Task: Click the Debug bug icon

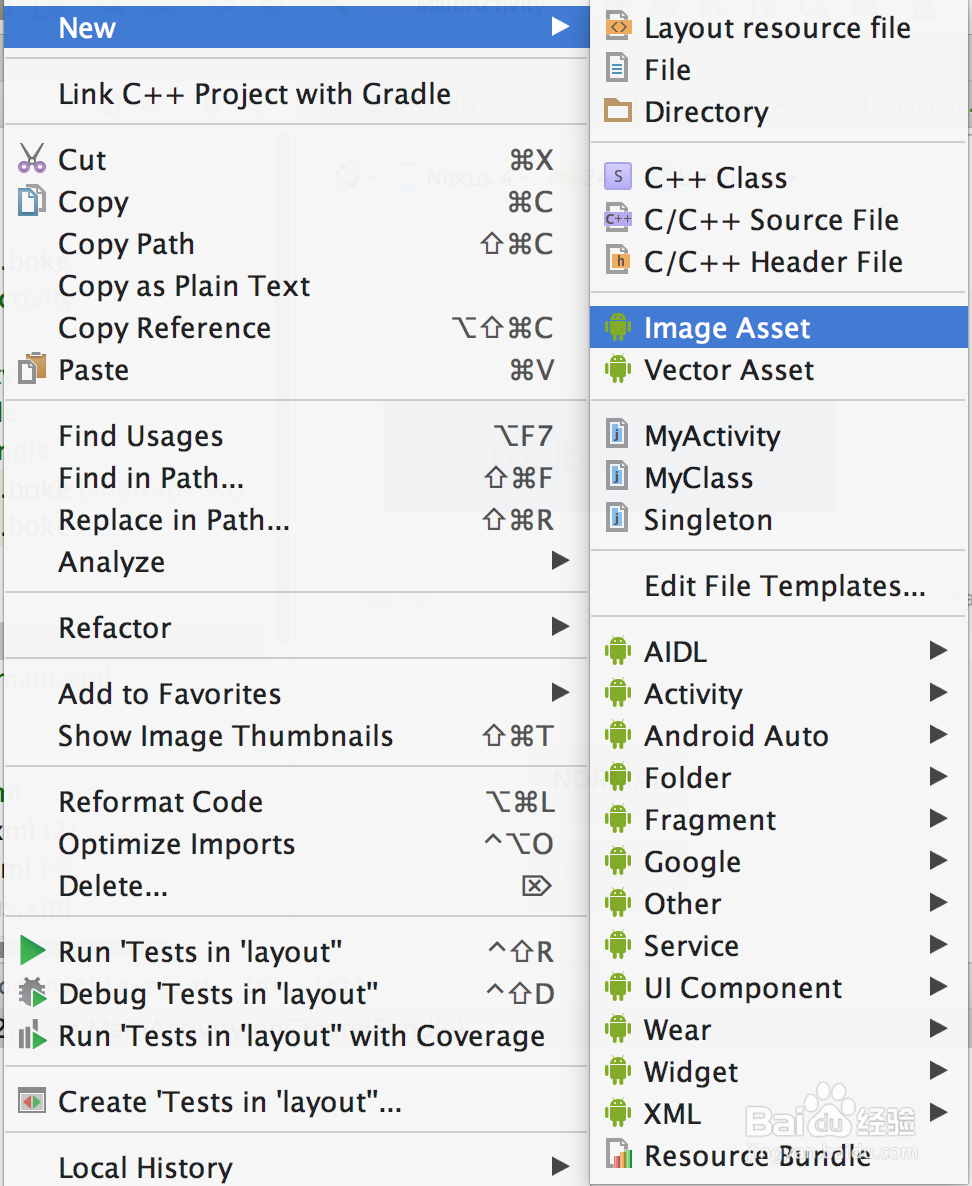Action: [32, 992]
